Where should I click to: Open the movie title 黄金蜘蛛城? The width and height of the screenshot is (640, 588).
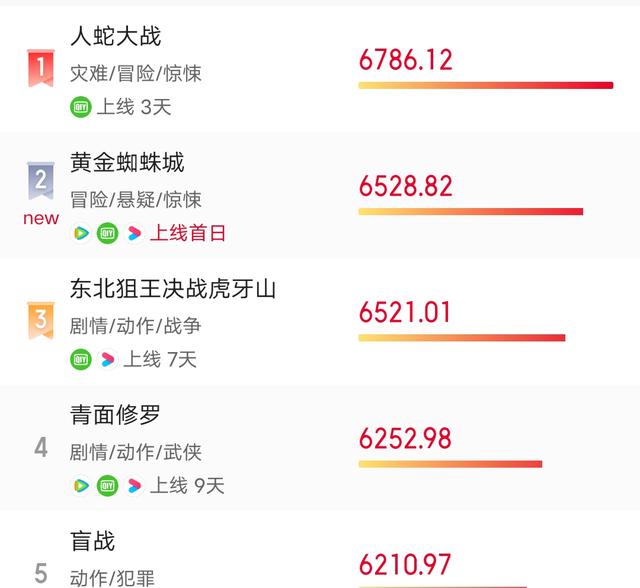point(127,162)
